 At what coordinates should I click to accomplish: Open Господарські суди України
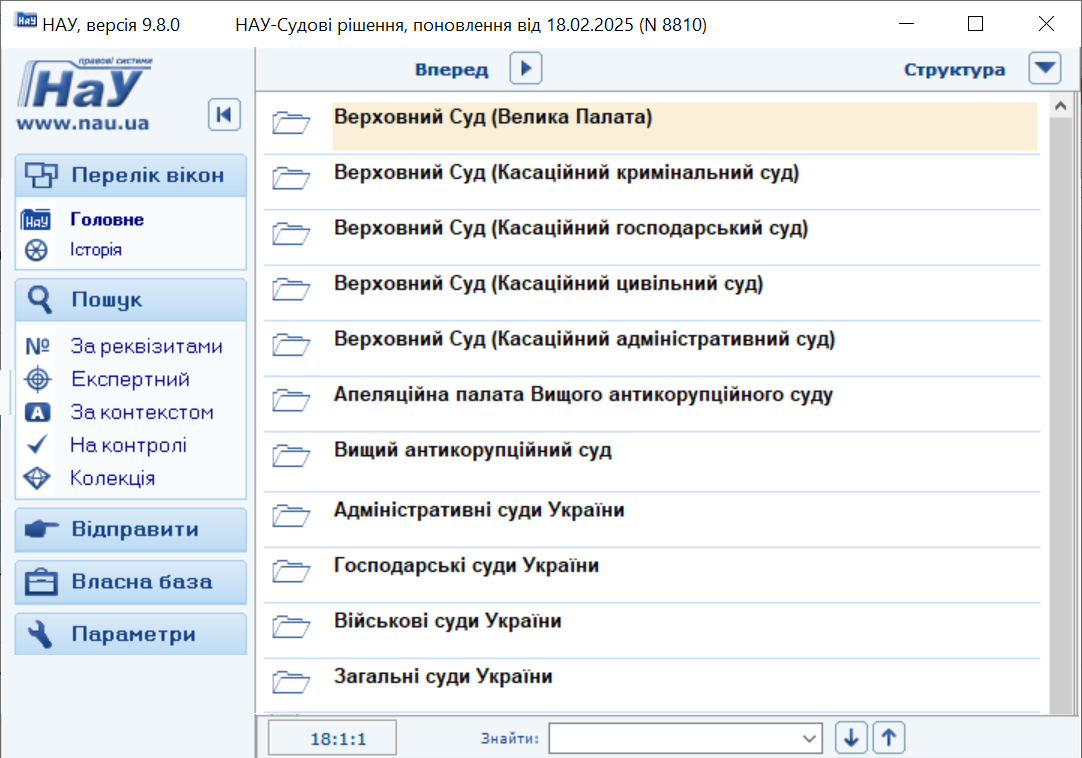pos(466,565)
